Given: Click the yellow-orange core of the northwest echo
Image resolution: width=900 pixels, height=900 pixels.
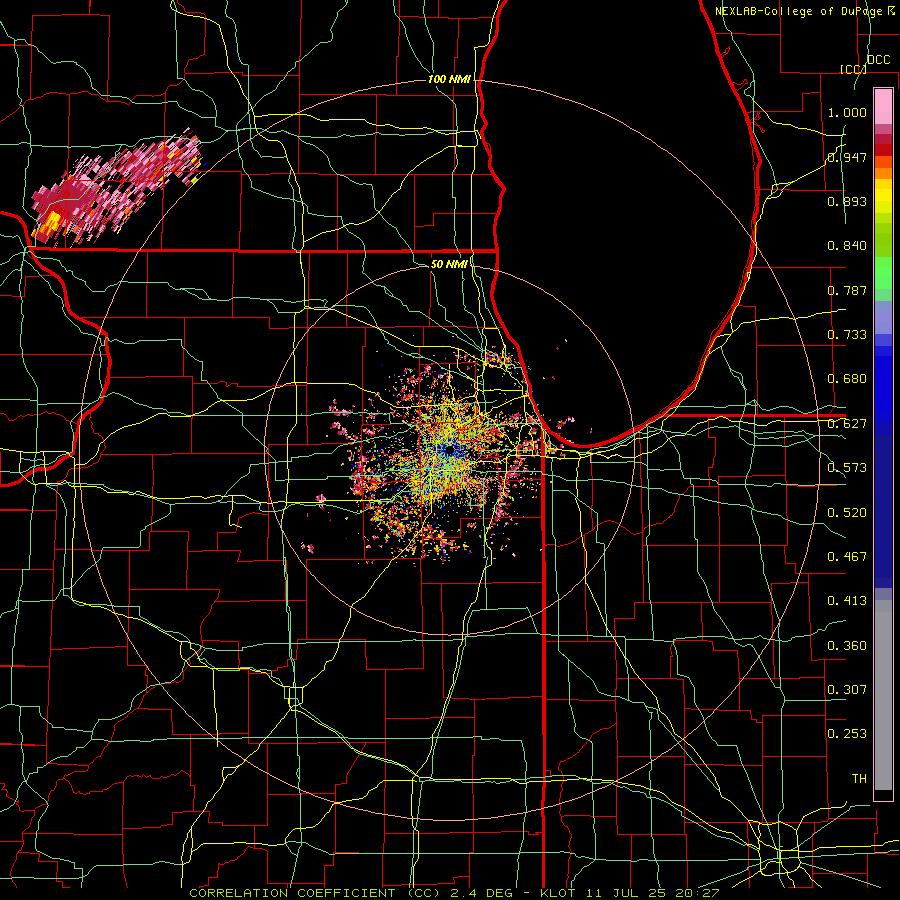Looking at the screenshot, I should tap(52, 224).
